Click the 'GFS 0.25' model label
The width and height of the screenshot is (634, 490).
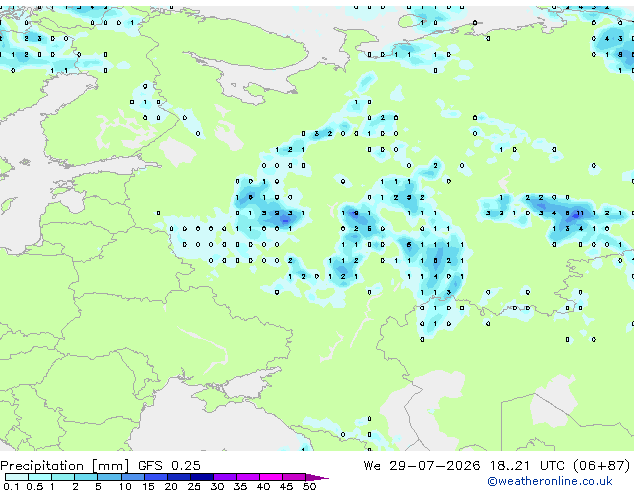pyautogui.click(x=169, y=466)
